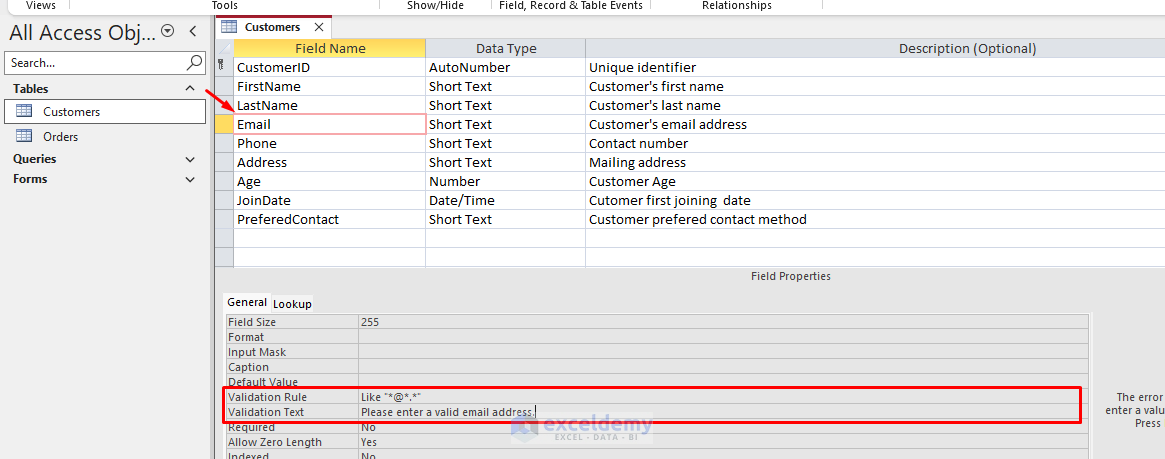Click the Customers table icon in navigation pane
1165x459 pixels.
tap(25, 111)
